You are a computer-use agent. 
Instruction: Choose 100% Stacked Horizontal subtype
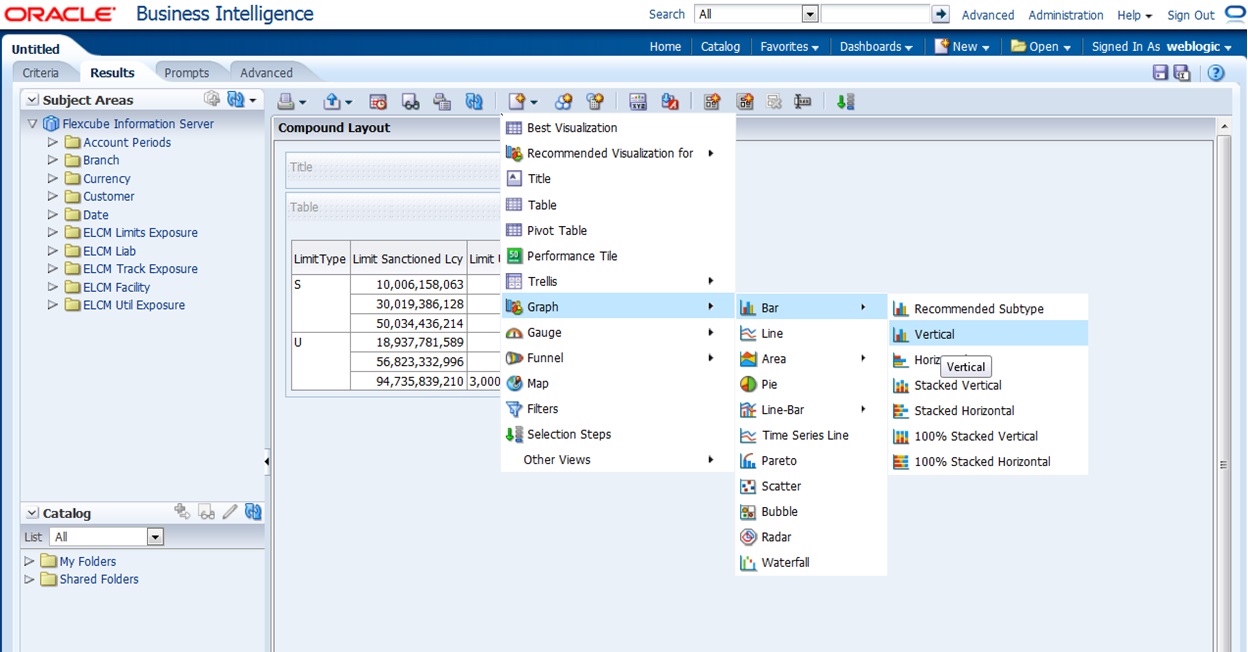click(988, 461)
